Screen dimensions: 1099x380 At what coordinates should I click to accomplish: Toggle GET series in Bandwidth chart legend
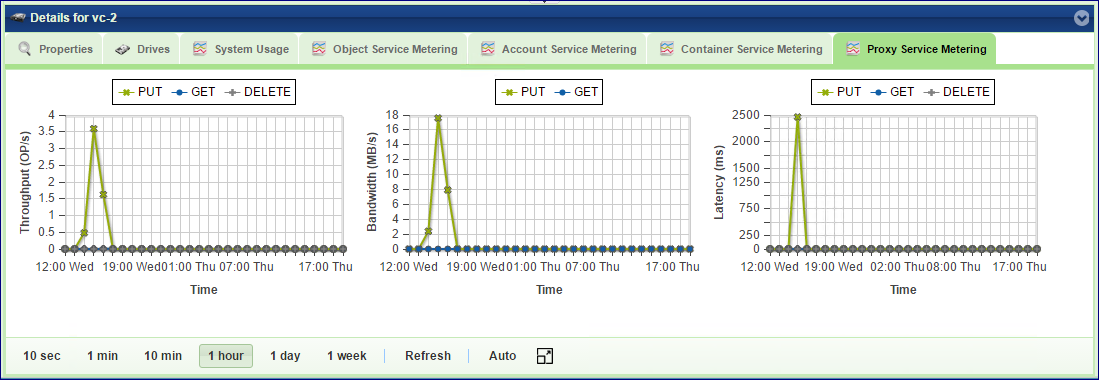(x=575, y=91)
